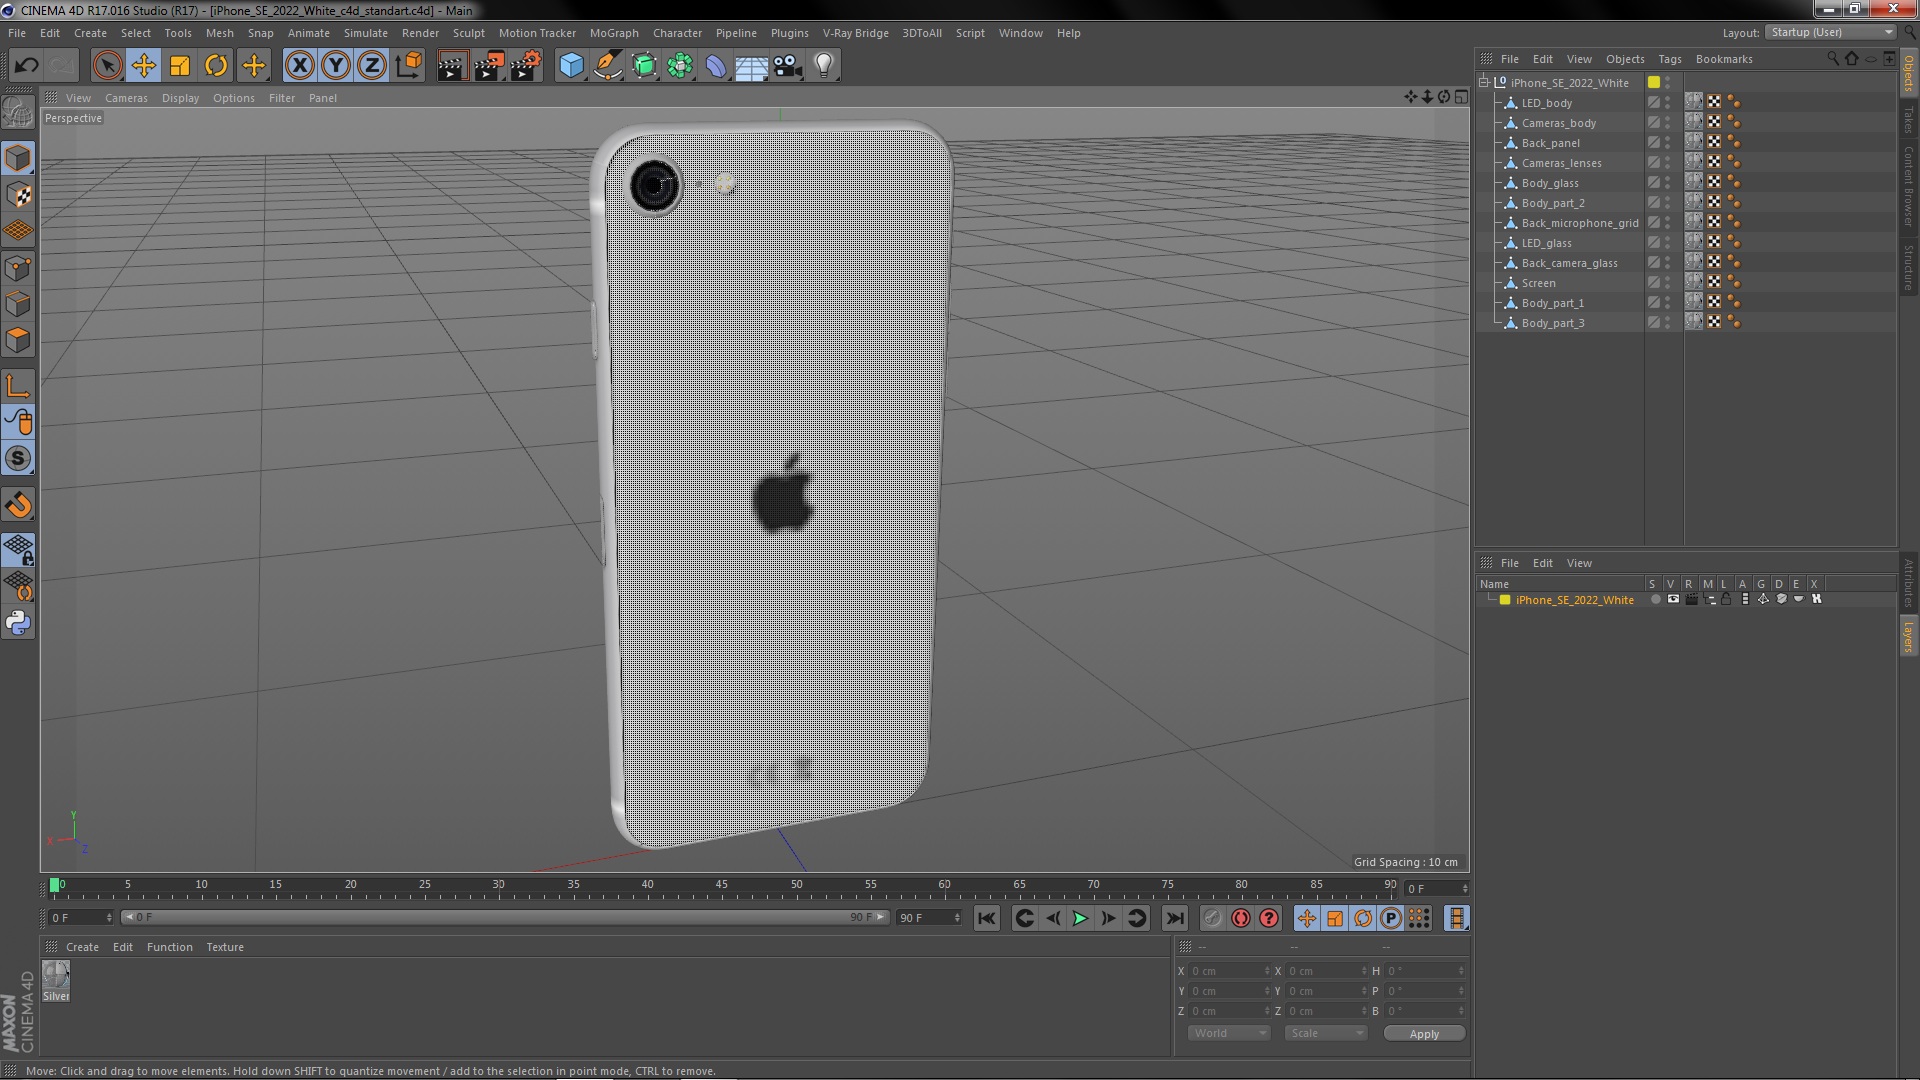Screen dimensions: 1920x1080
Task: Open the viewport Display menu
Action: point(180,98)
